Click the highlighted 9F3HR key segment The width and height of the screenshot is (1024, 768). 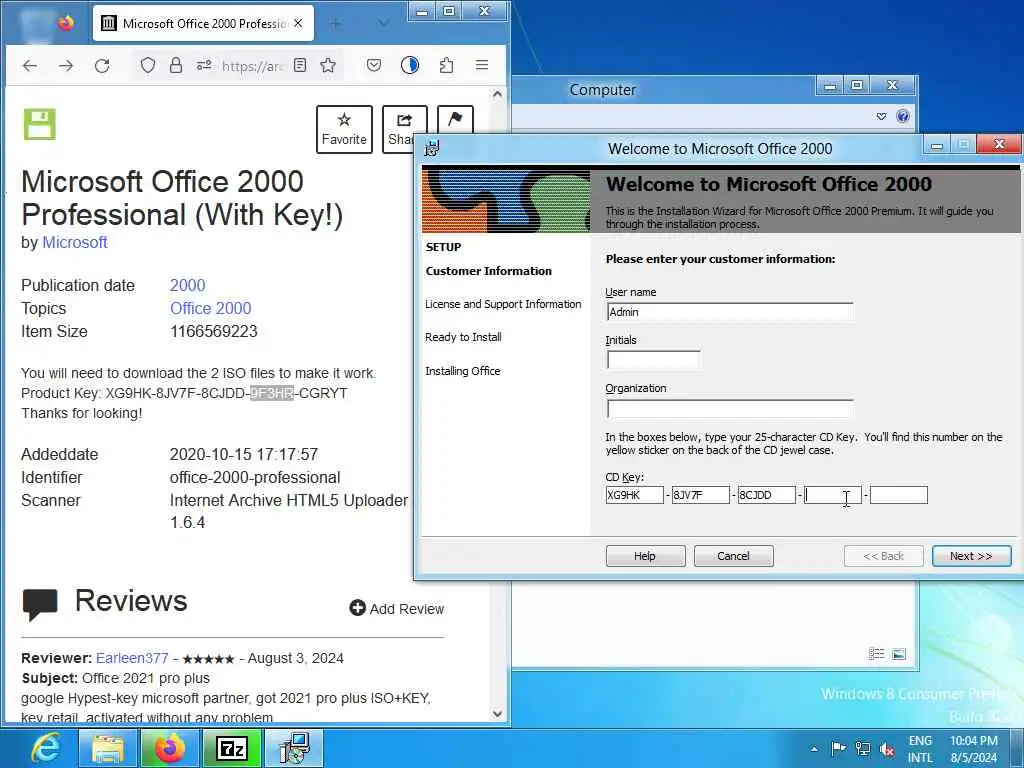coord(272,393)
